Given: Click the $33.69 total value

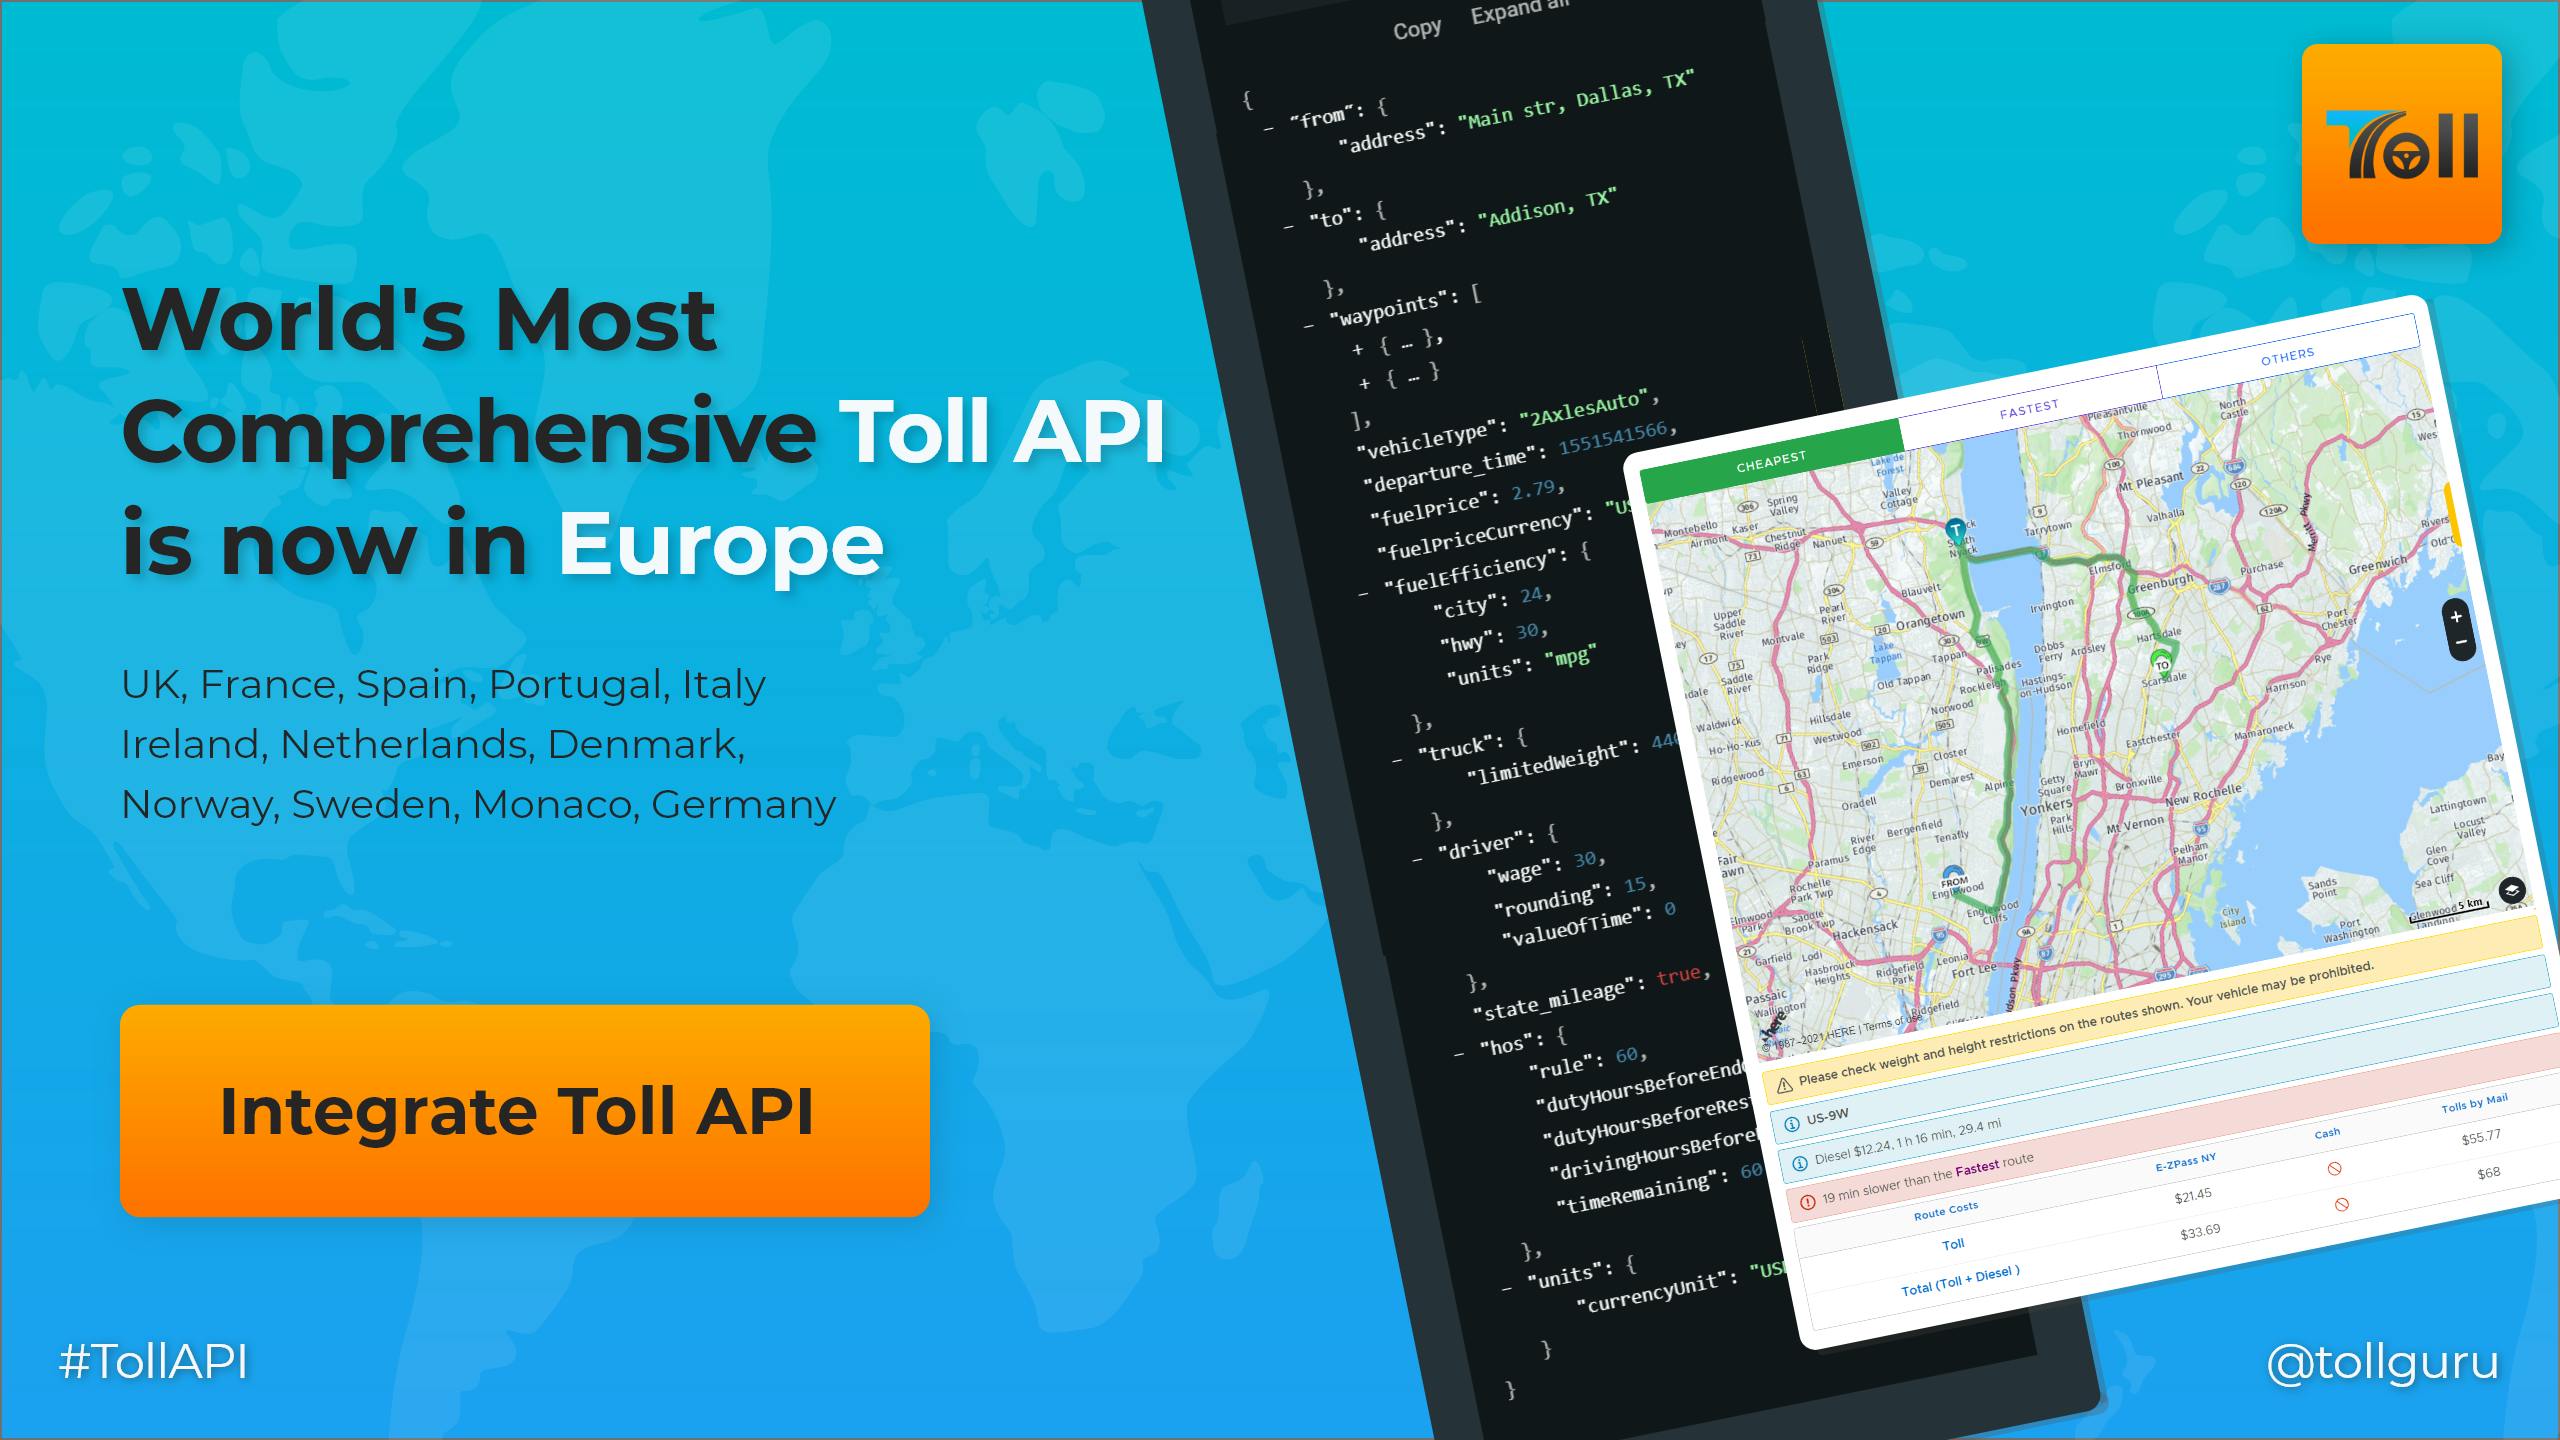Looking at the screenshot, I should coord(2200,1232).
